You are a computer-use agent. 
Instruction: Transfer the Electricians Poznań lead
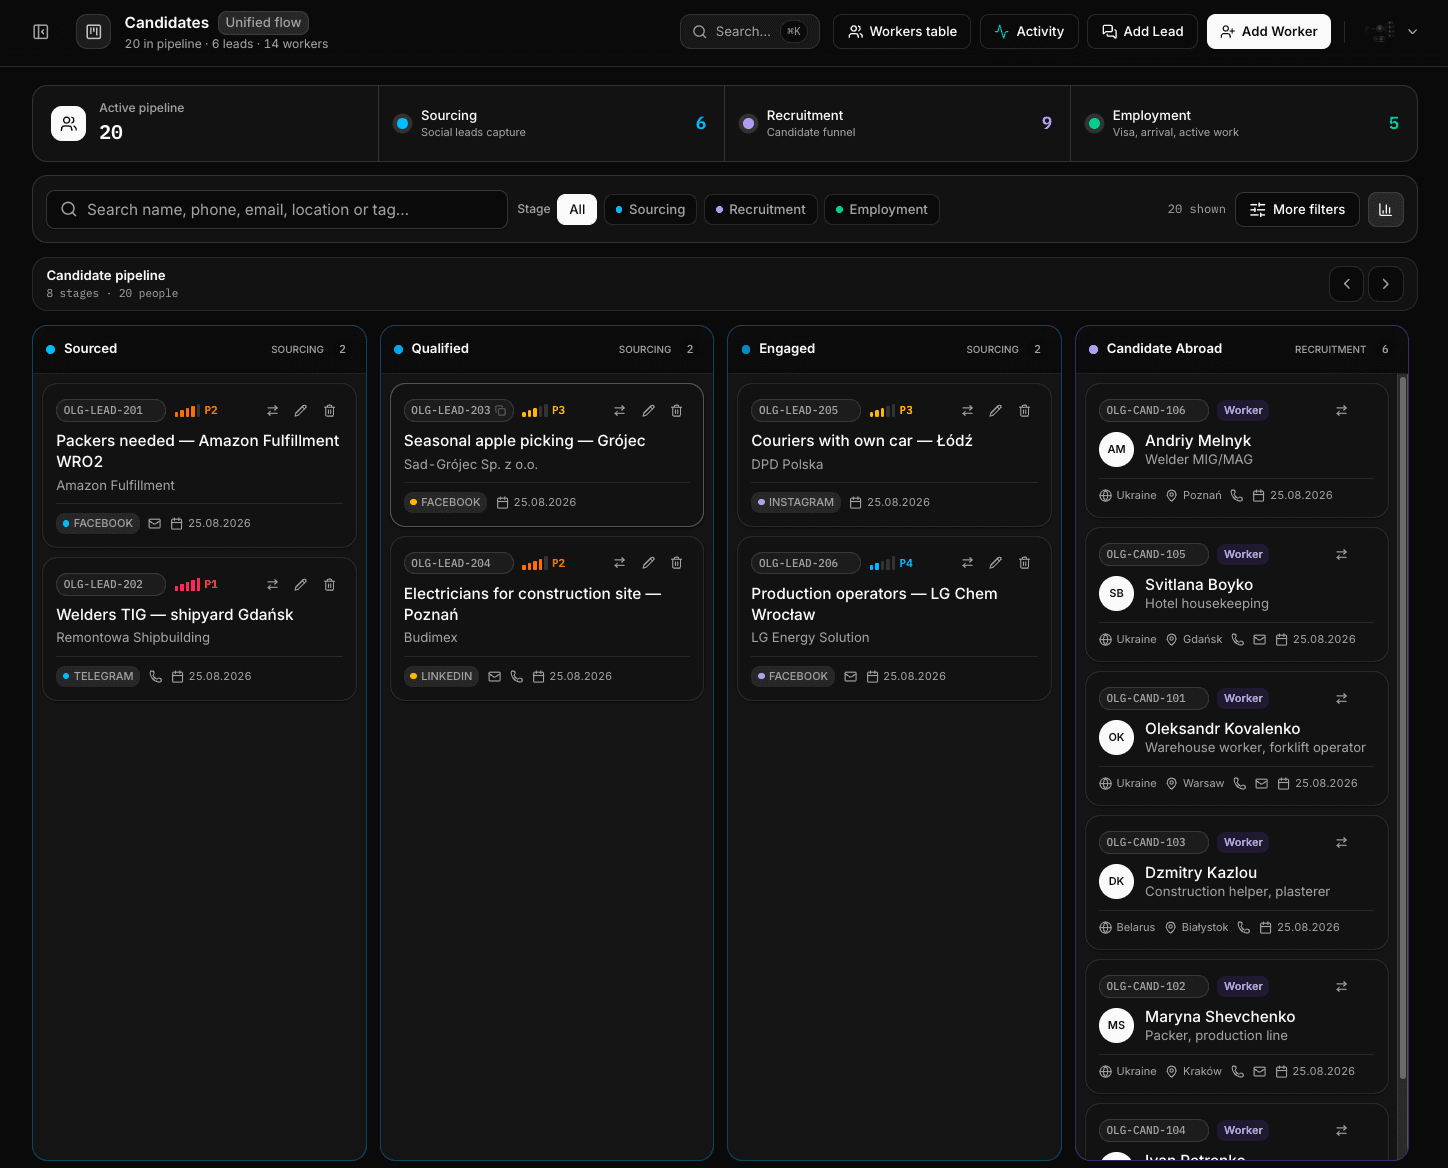click(x=620, y=563)
